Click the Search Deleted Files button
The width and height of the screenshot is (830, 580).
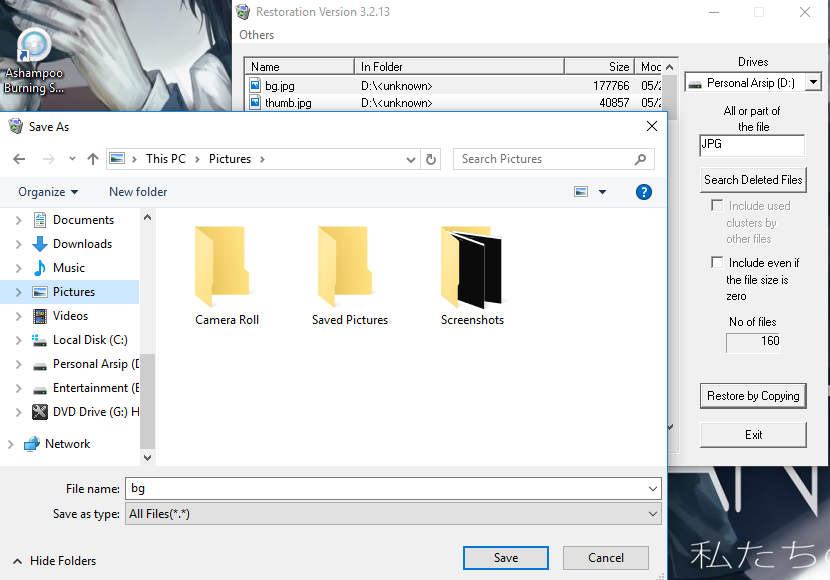(753, 180)
